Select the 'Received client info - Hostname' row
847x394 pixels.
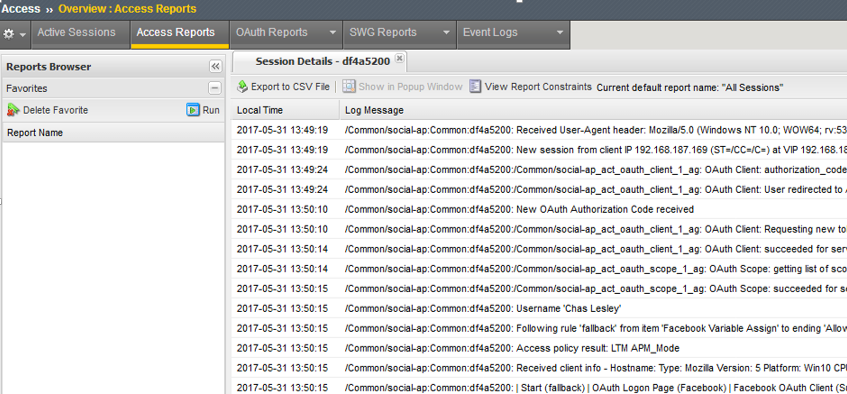(x=539, y=368)
